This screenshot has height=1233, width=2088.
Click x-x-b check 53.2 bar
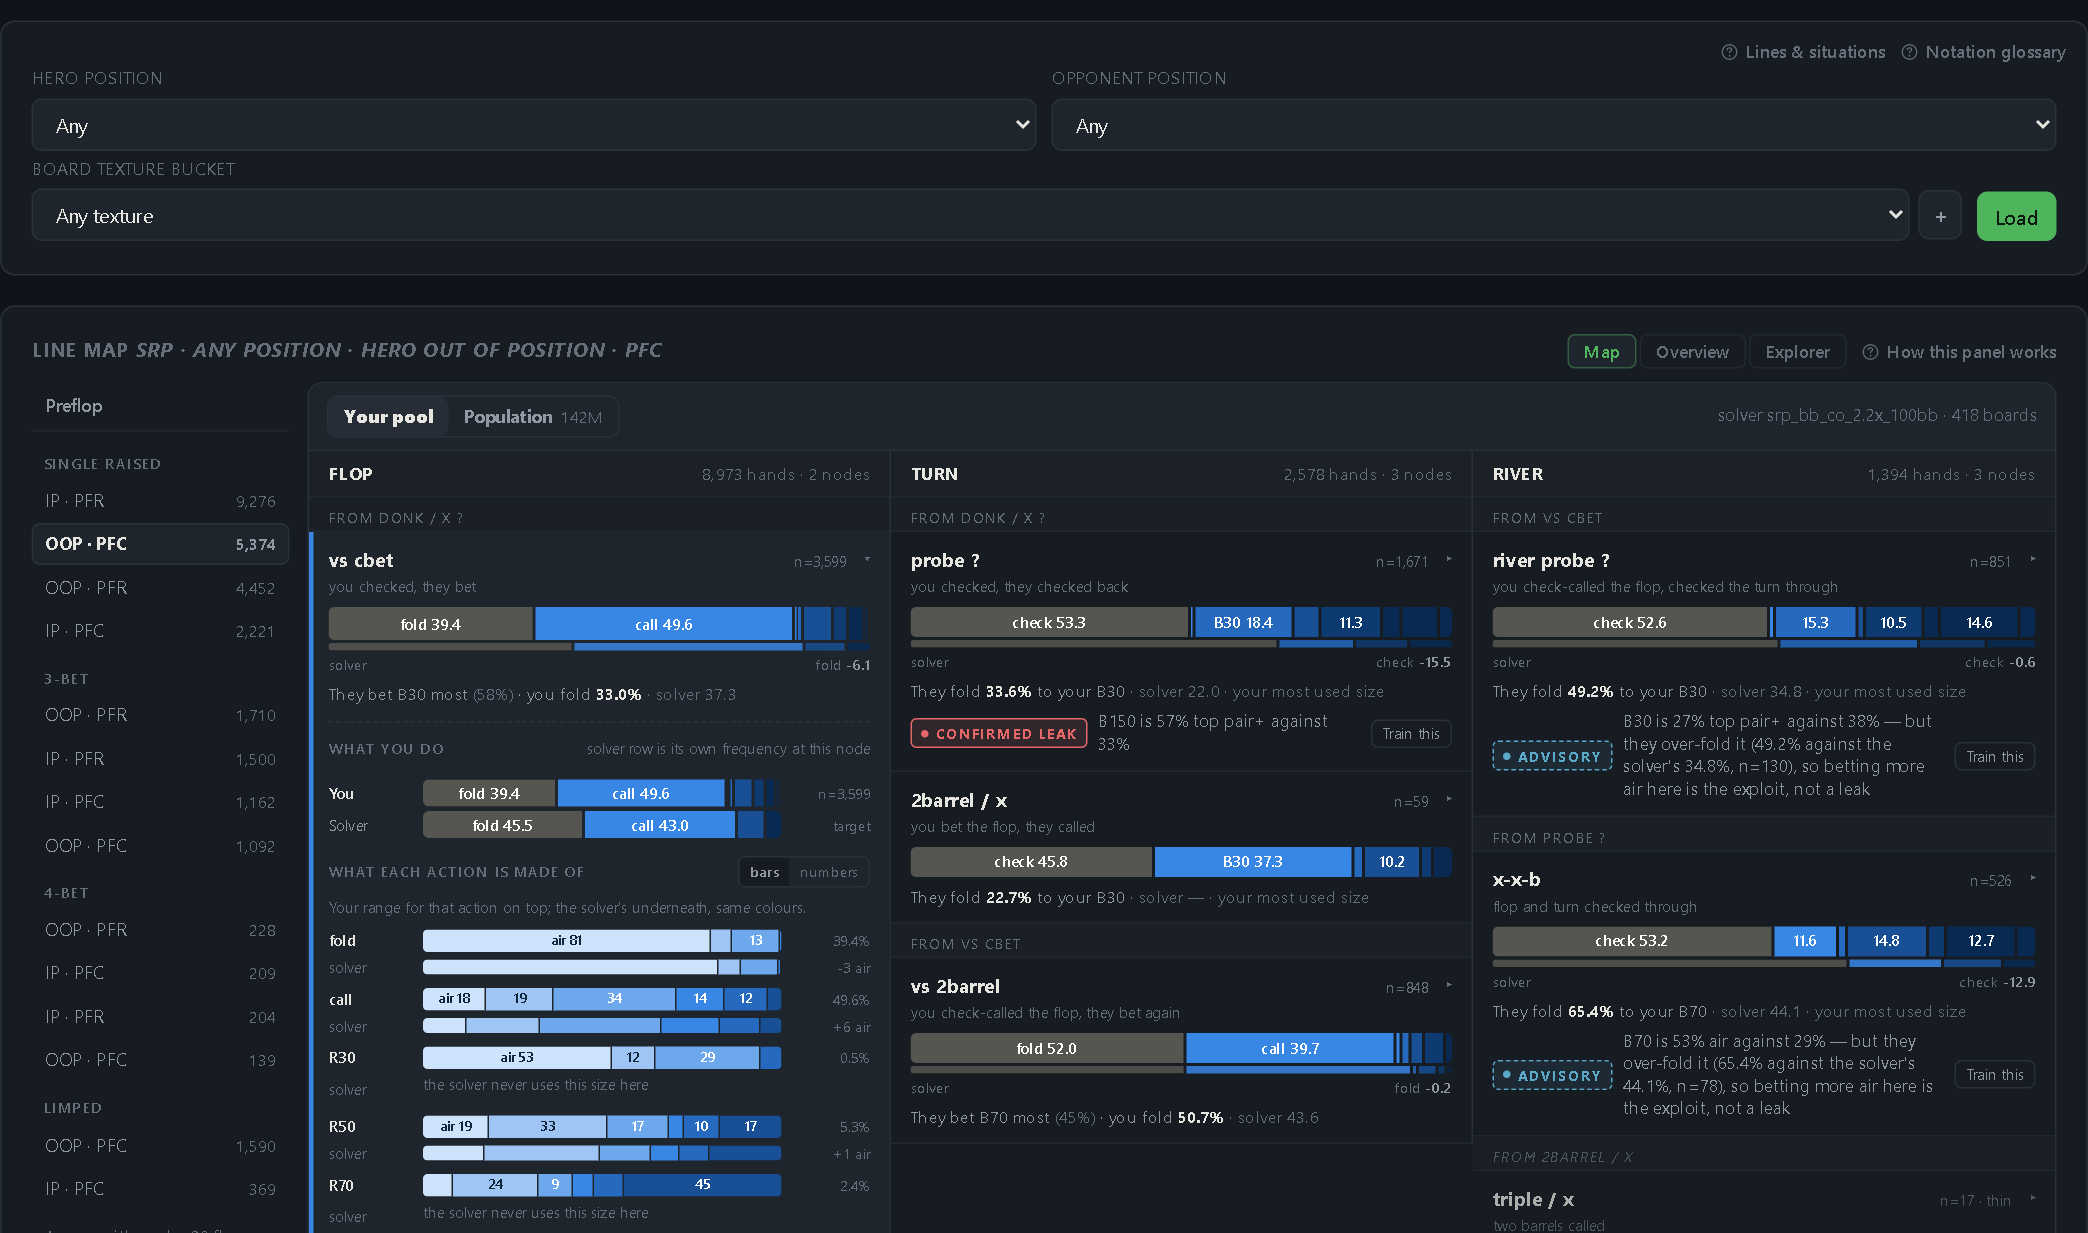(1632, 941)
